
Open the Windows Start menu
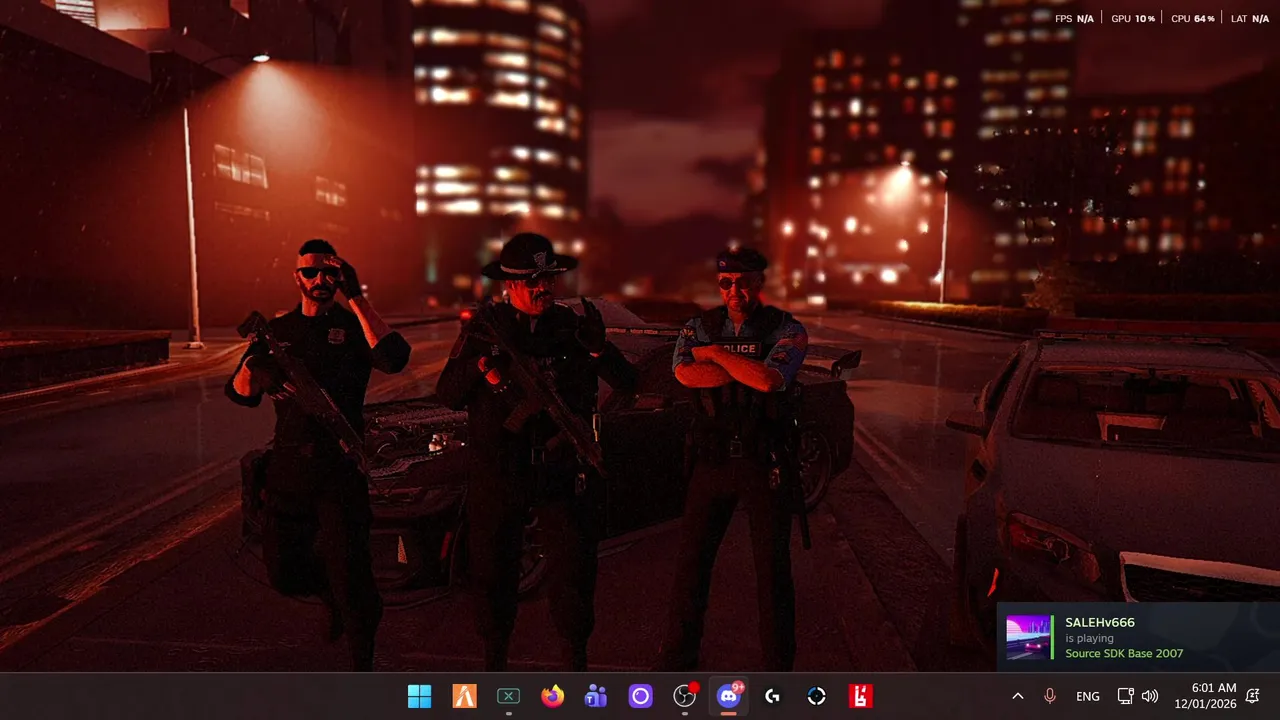tap(420, 696)
